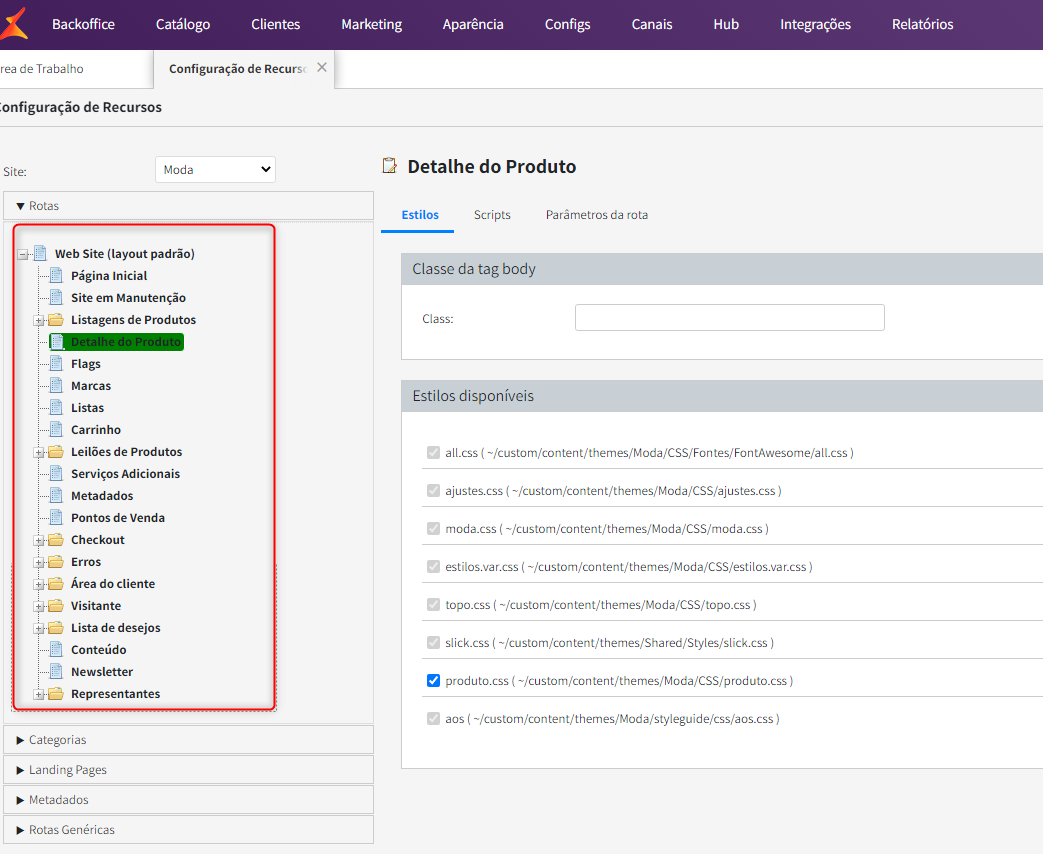Open the Canais menu
This screenshot has height=854, width=1043.
pyautogui.click(x=652, y=24)
